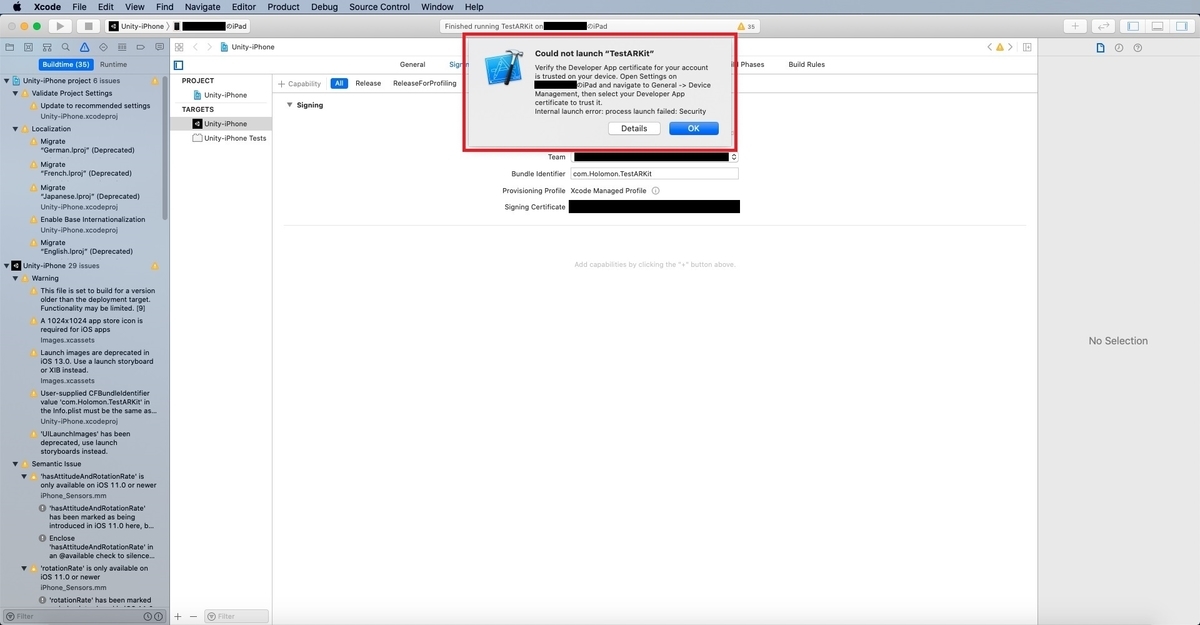Open the Source Control navigator icon

pos(28,47)
